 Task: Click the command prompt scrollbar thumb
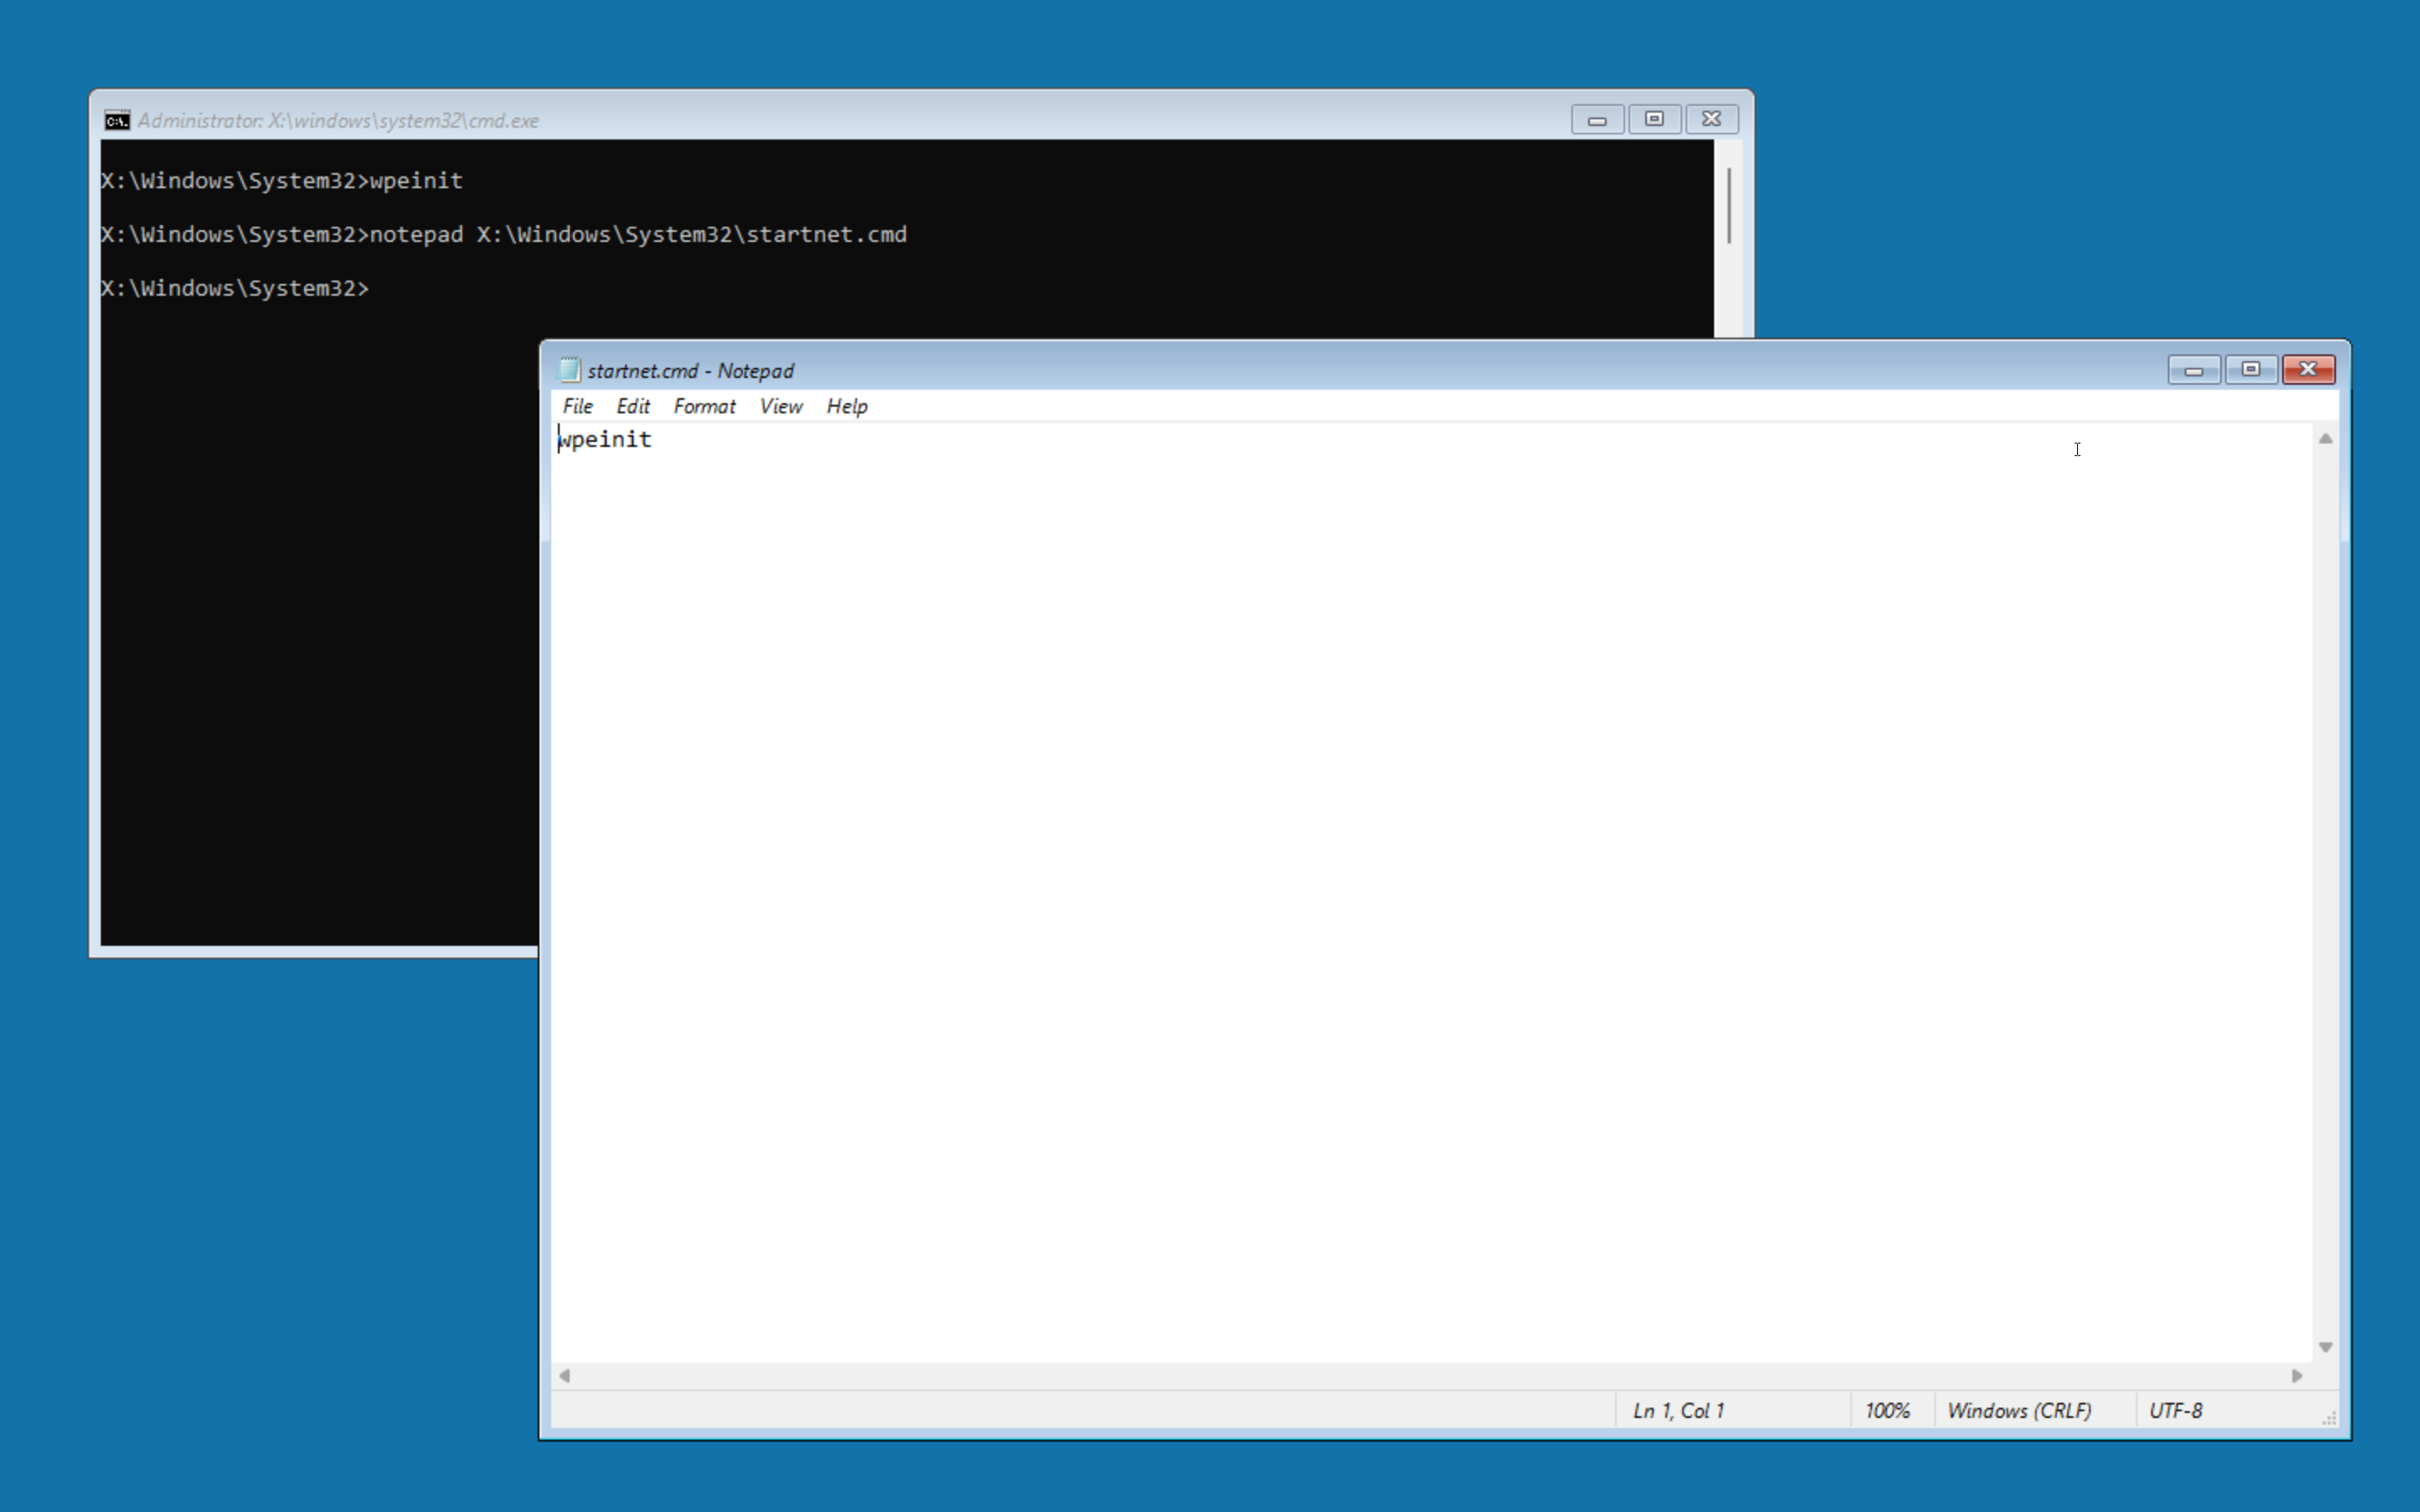click(1728, 205)
